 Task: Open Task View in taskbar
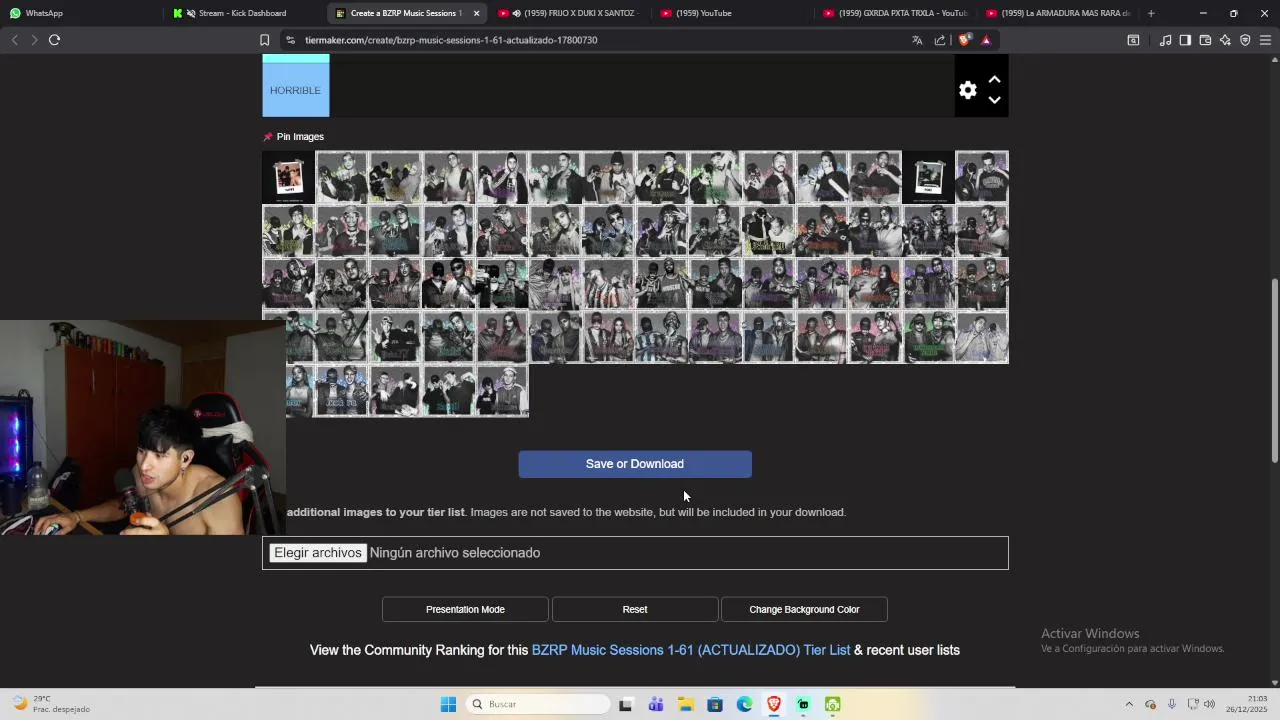coord(626,704)
